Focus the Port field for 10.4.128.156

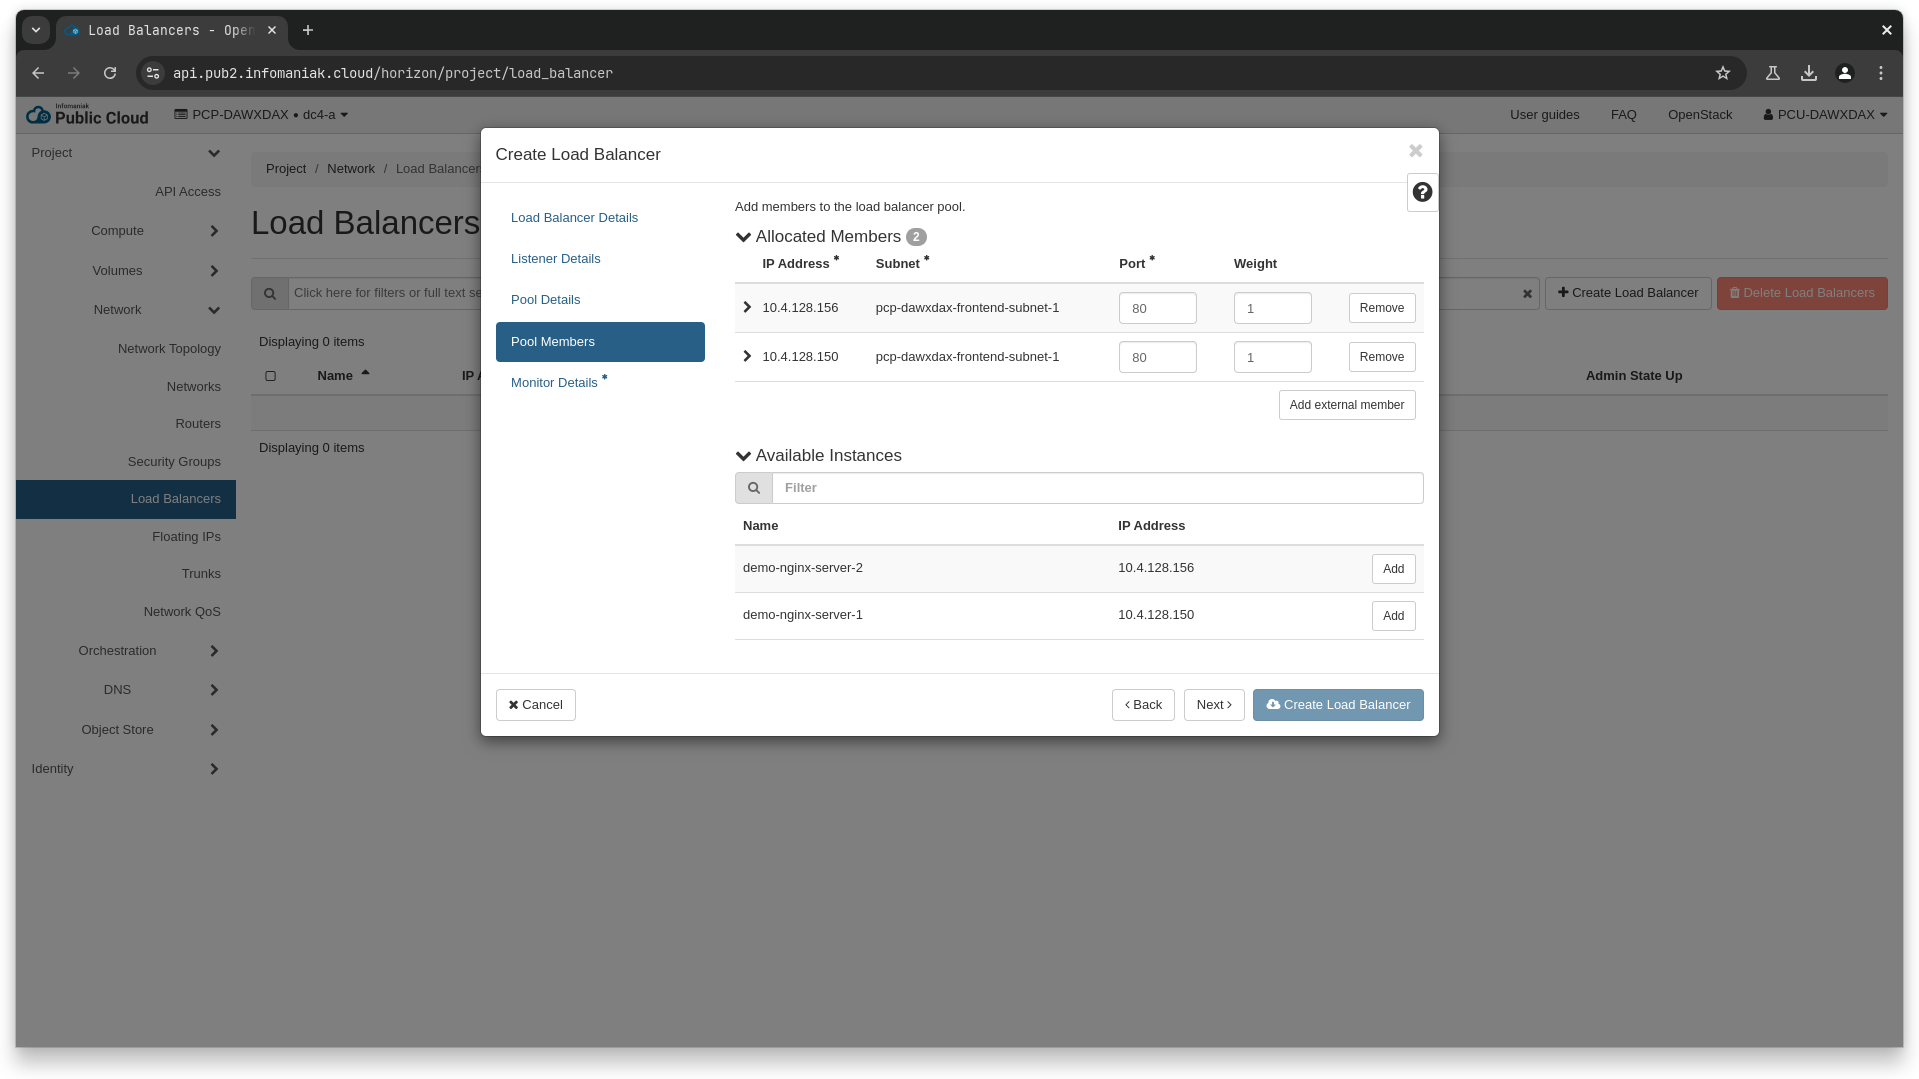(x=1157, y=308)
